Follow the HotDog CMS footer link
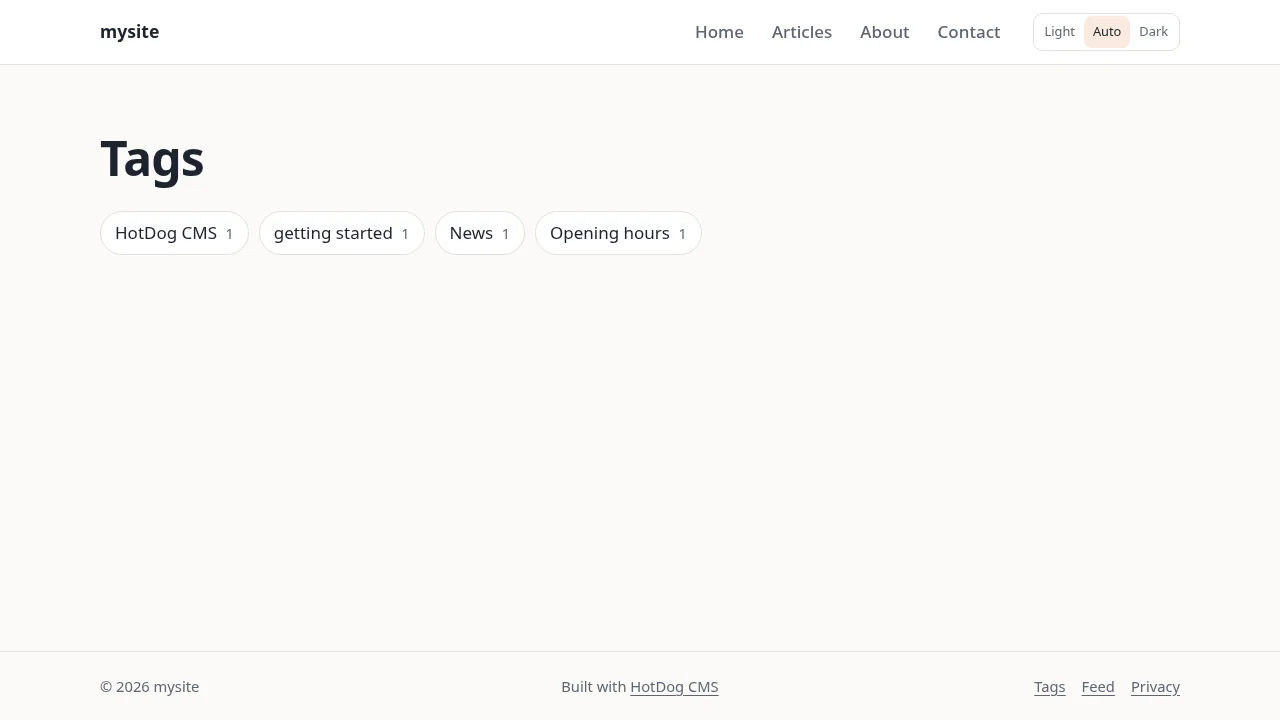The width and height of the screenshot is (1280, 720). pyautogui.click(x=674, y=687)
